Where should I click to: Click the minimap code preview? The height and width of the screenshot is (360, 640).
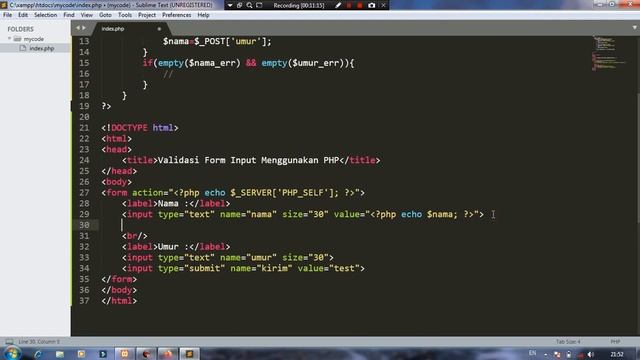609,53
